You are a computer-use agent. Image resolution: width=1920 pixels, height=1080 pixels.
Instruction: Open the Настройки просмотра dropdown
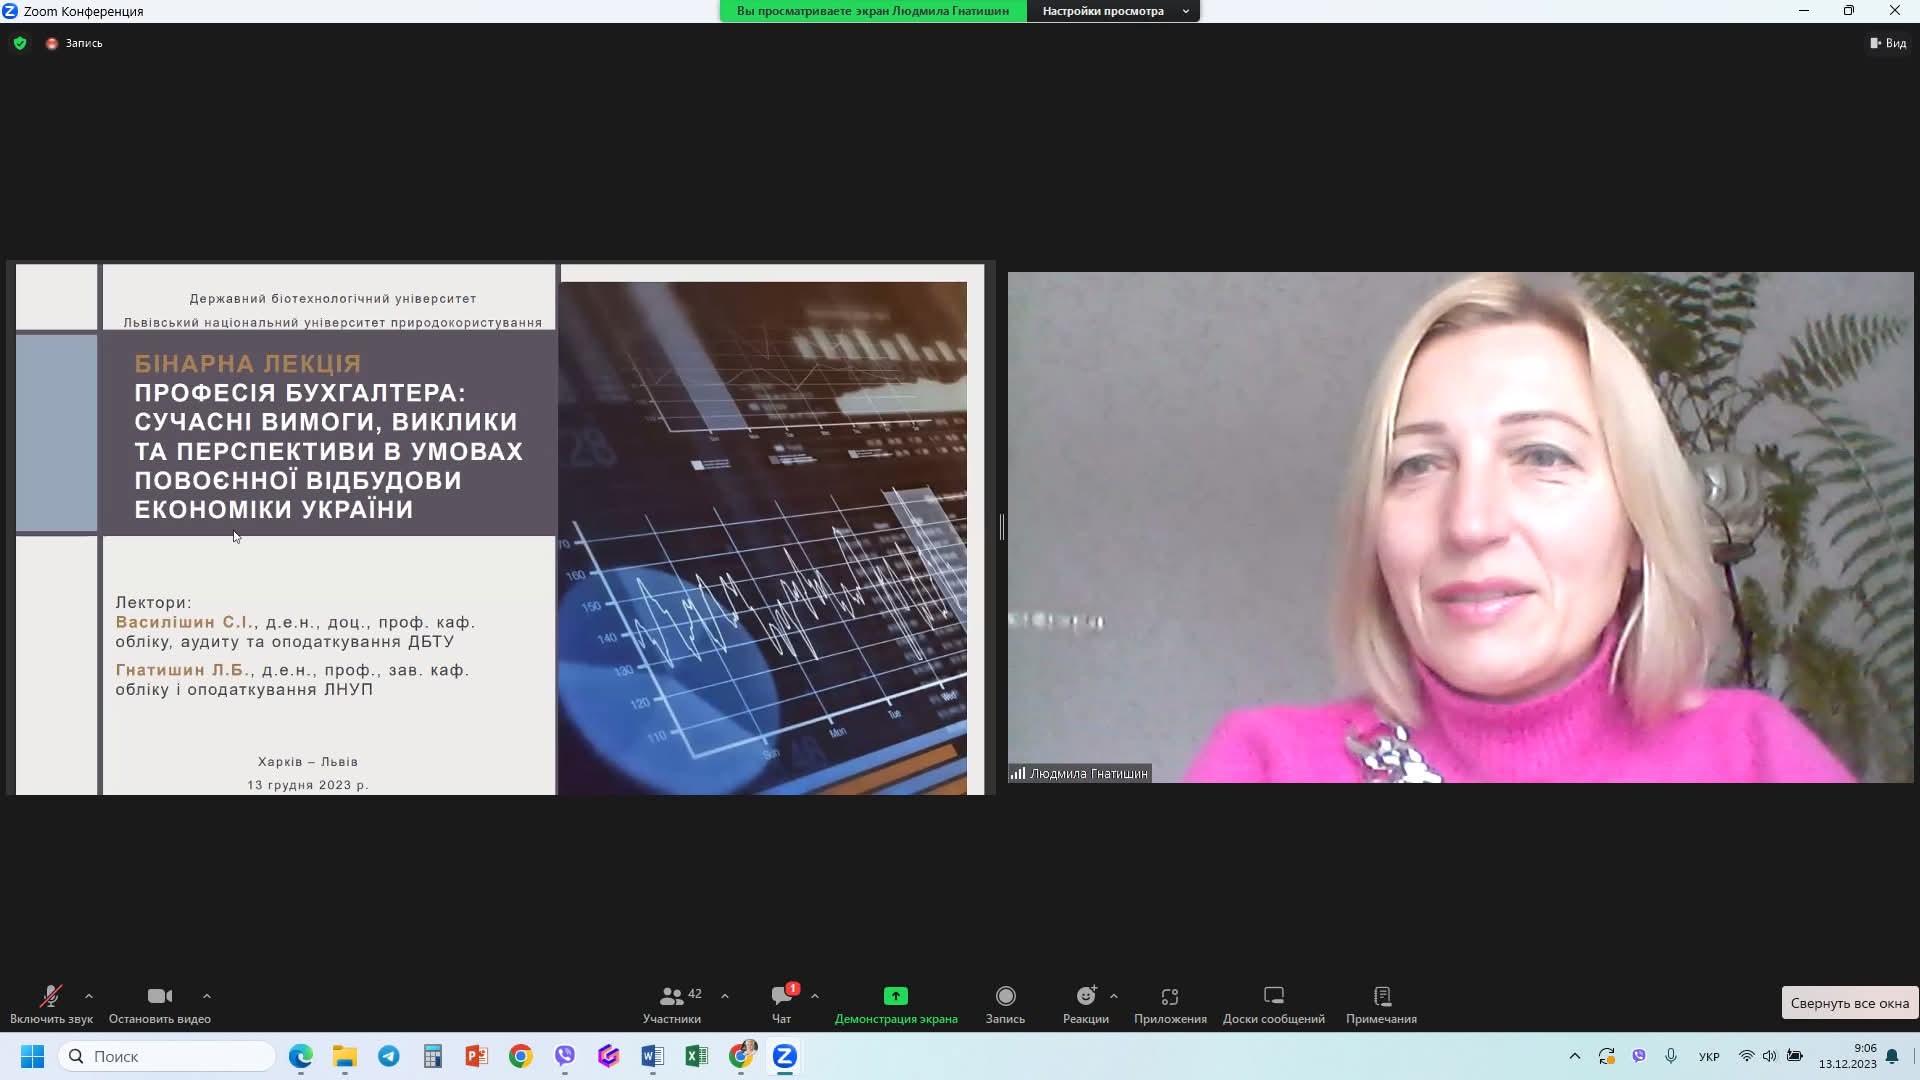1113,11
